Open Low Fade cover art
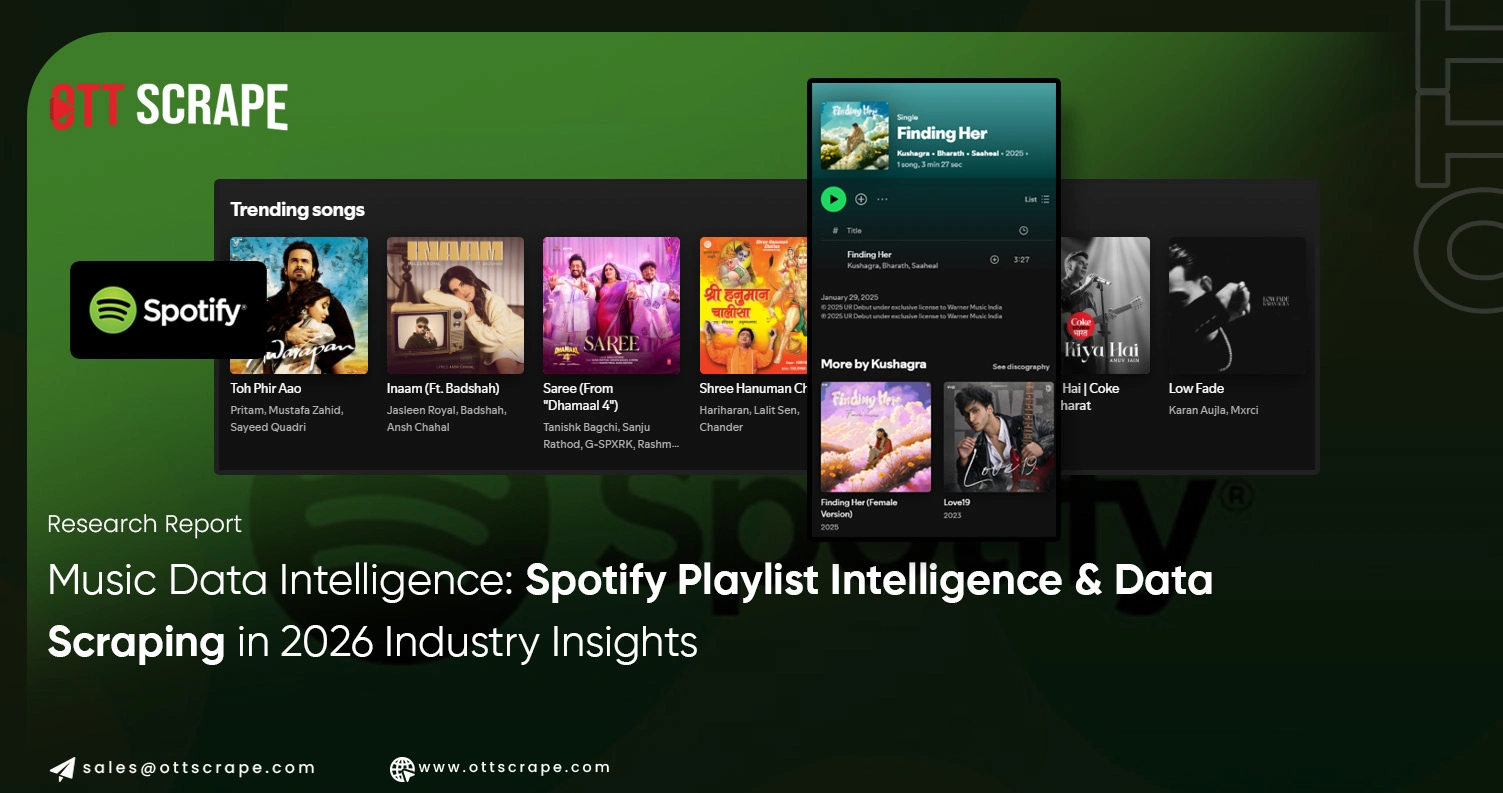Screen dimensions: 1503x793 [x=1237, y=305]
